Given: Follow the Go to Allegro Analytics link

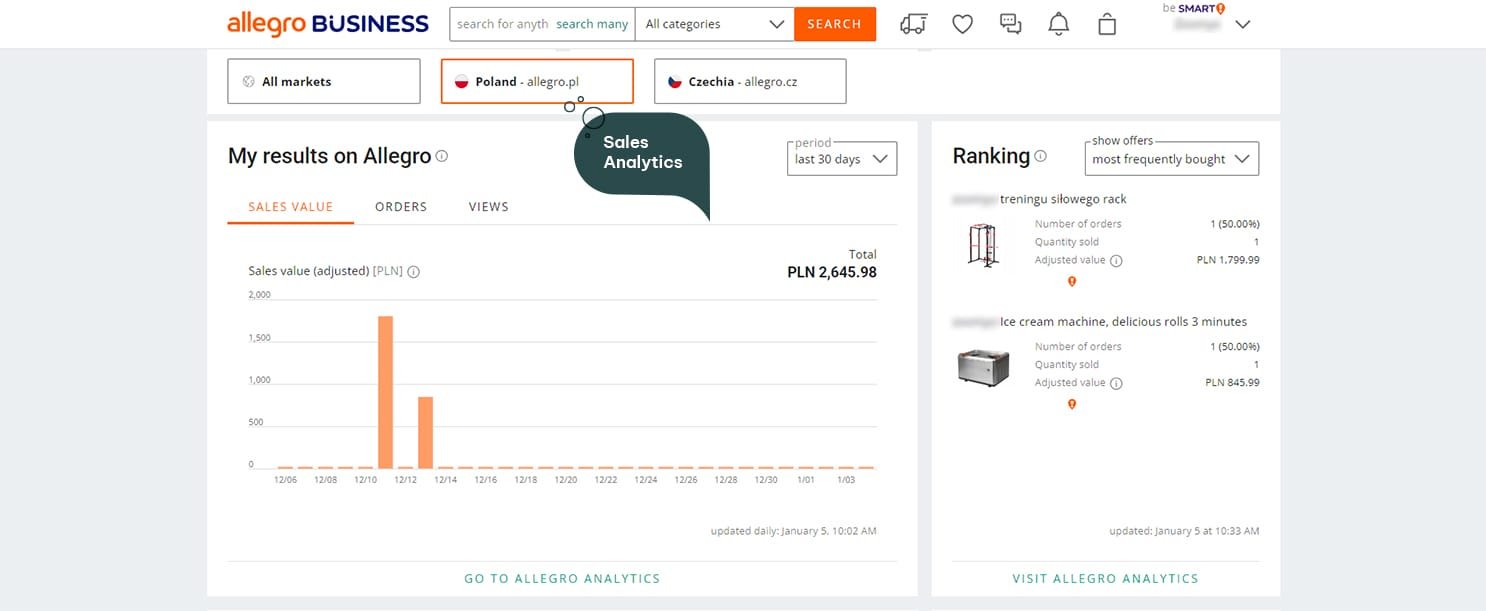Looking at the screenshot, I should coord(562,578).
